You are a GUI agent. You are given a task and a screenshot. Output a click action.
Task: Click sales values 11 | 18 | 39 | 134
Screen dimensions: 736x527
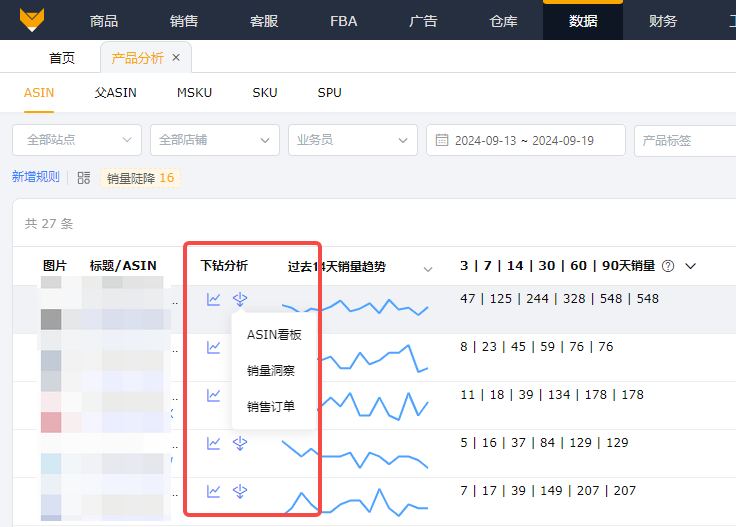[x=552, y=394]
